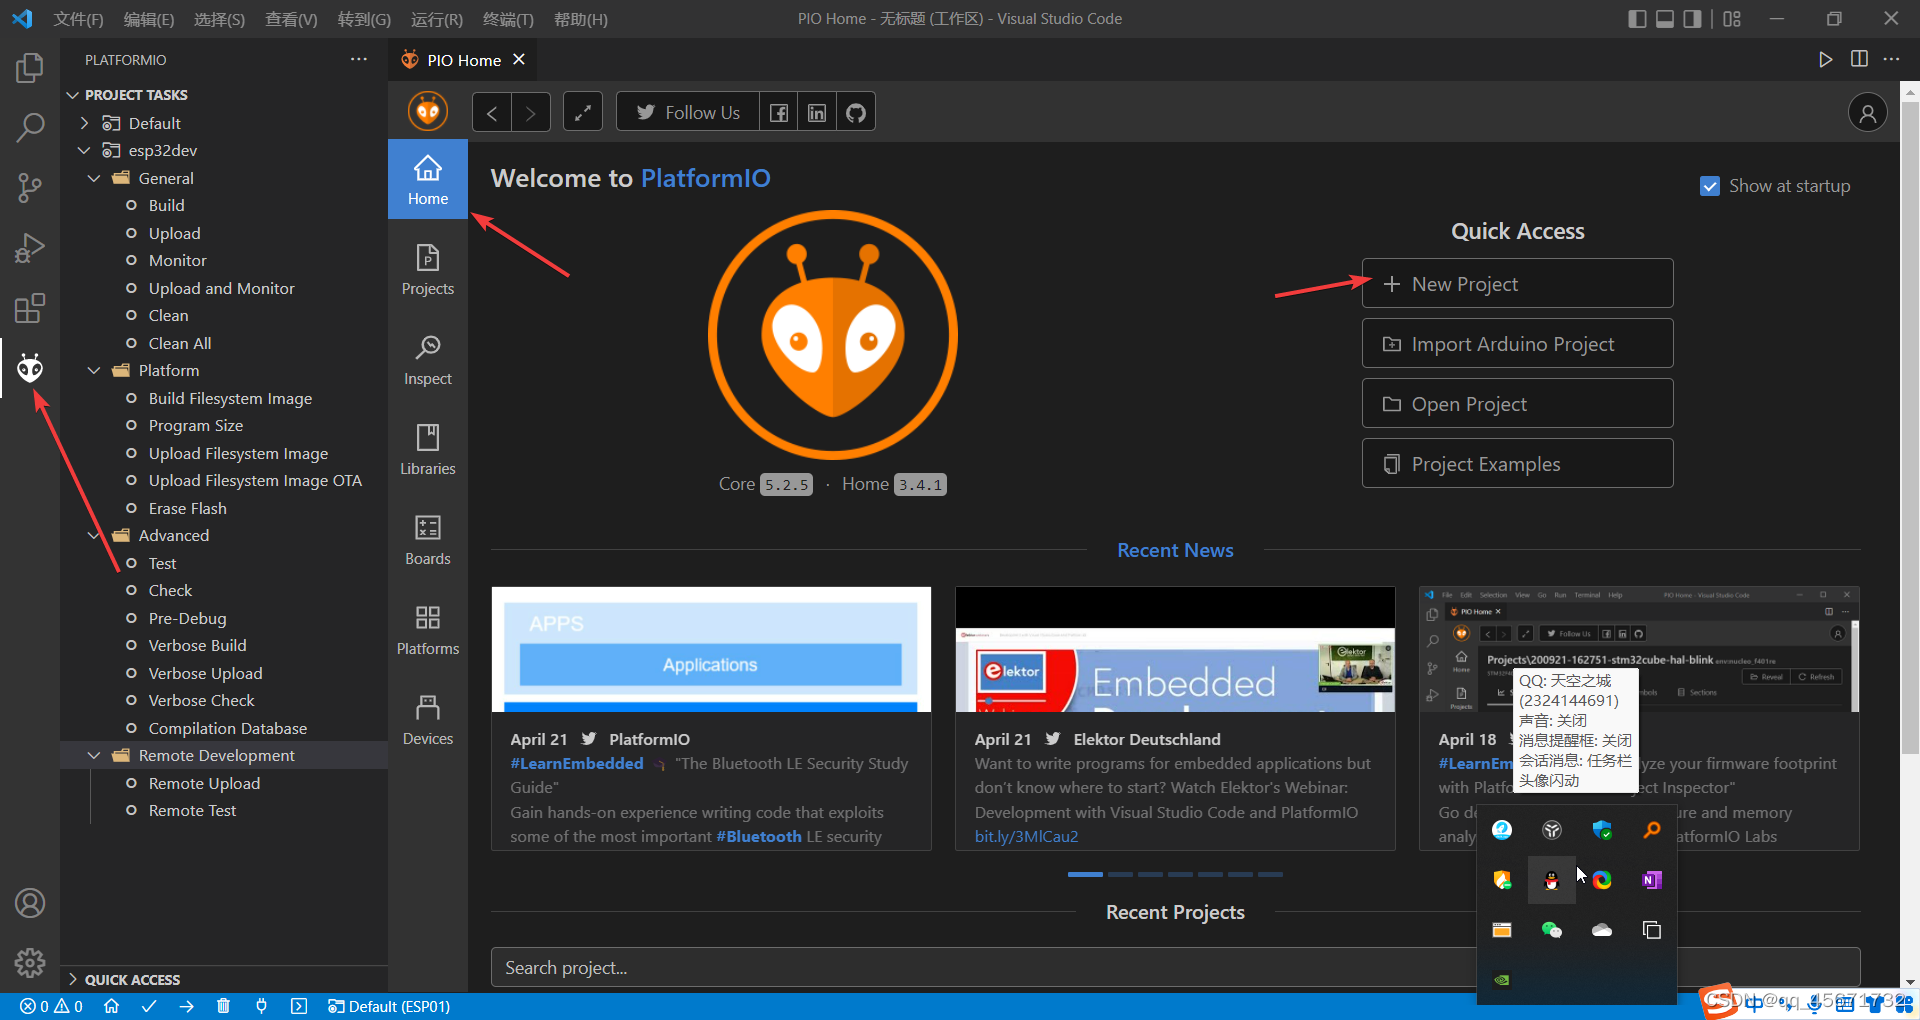Click PlatformIO Home icon in status bar
The image size is (1920, 1020).
pos(112,1006)
